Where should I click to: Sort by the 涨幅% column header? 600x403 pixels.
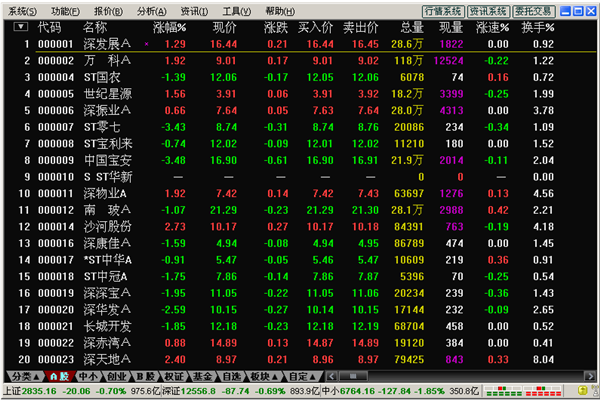point(170,28)
